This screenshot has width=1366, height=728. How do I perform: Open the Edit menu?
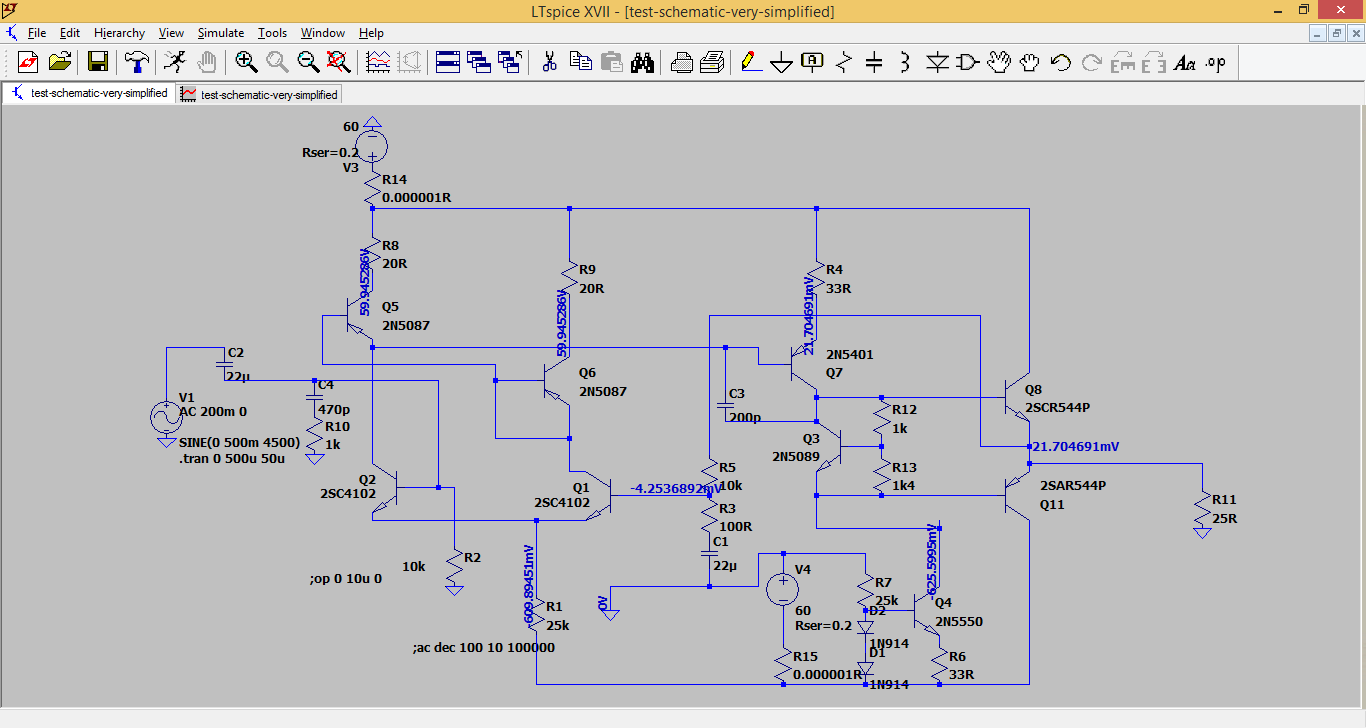click(69, 33)
